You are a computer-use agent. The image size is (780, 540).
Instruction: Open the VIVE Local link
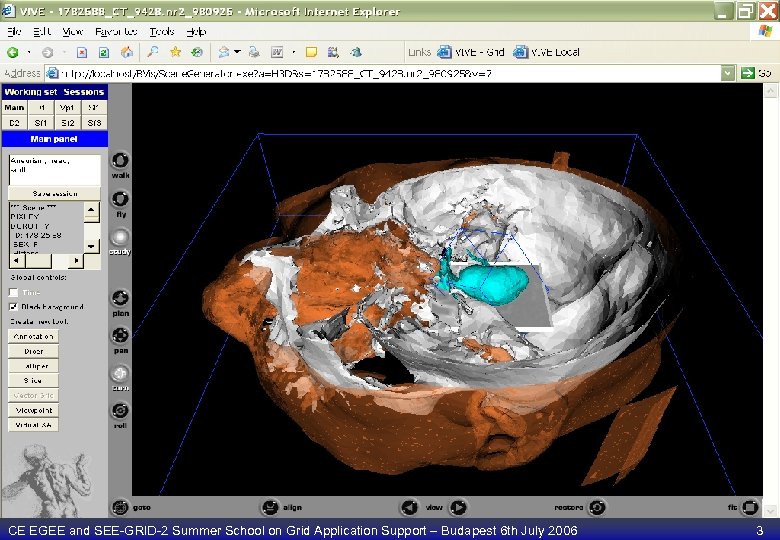click(547, 52)
